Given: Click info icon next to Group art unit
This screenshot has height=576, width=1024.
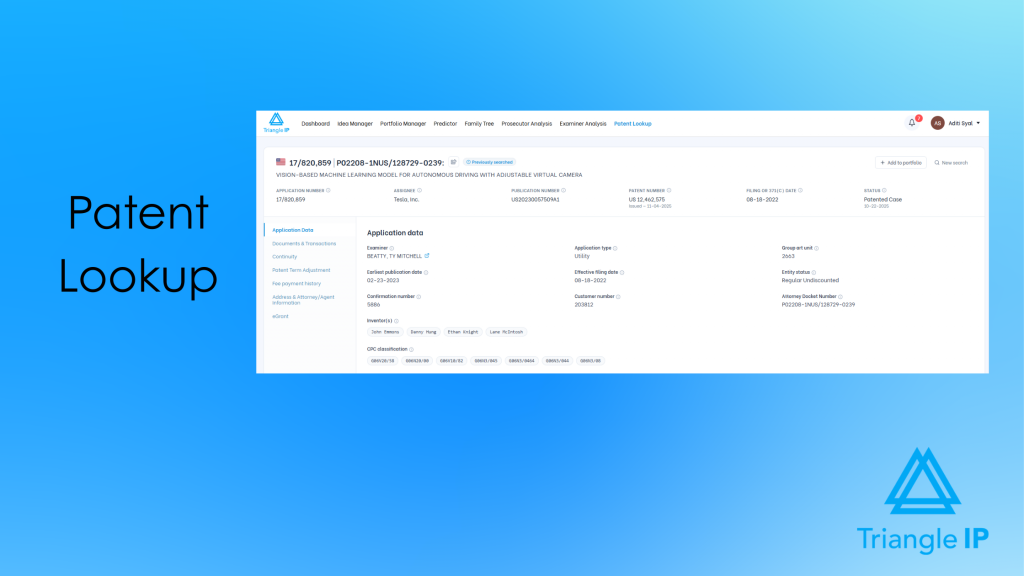Looking at the screenshot, I should [816, 248].
